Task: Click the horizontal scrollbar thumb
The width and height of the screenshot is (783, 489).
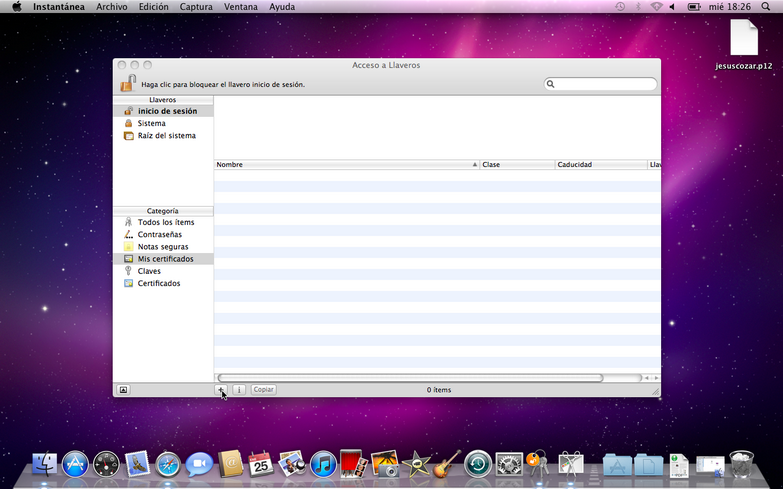Action: tap(410, 378)
